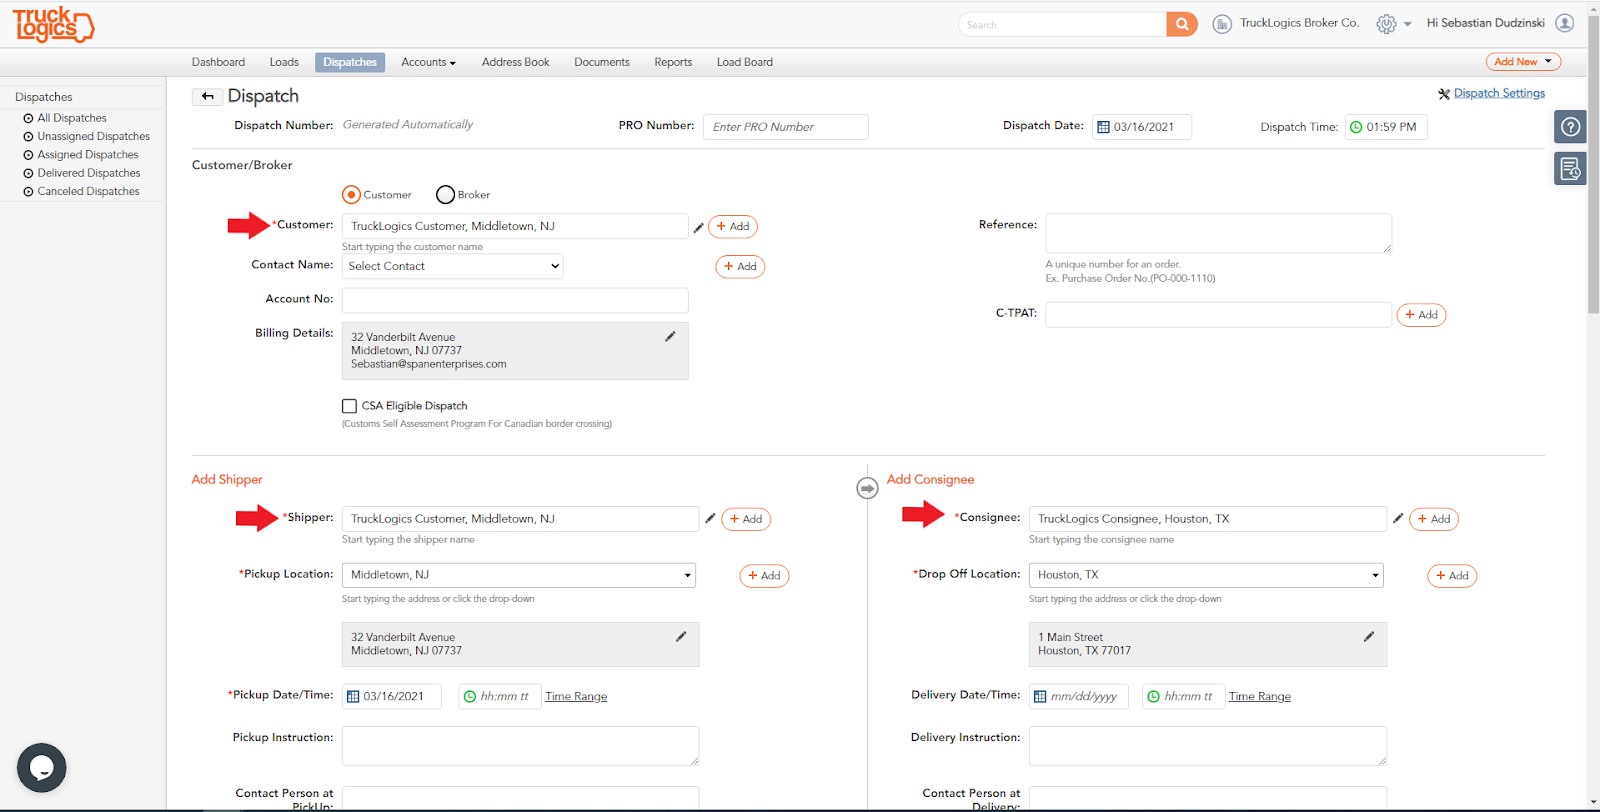Click the top Search input field
1600x812 pixels.
click(1062, 24)
